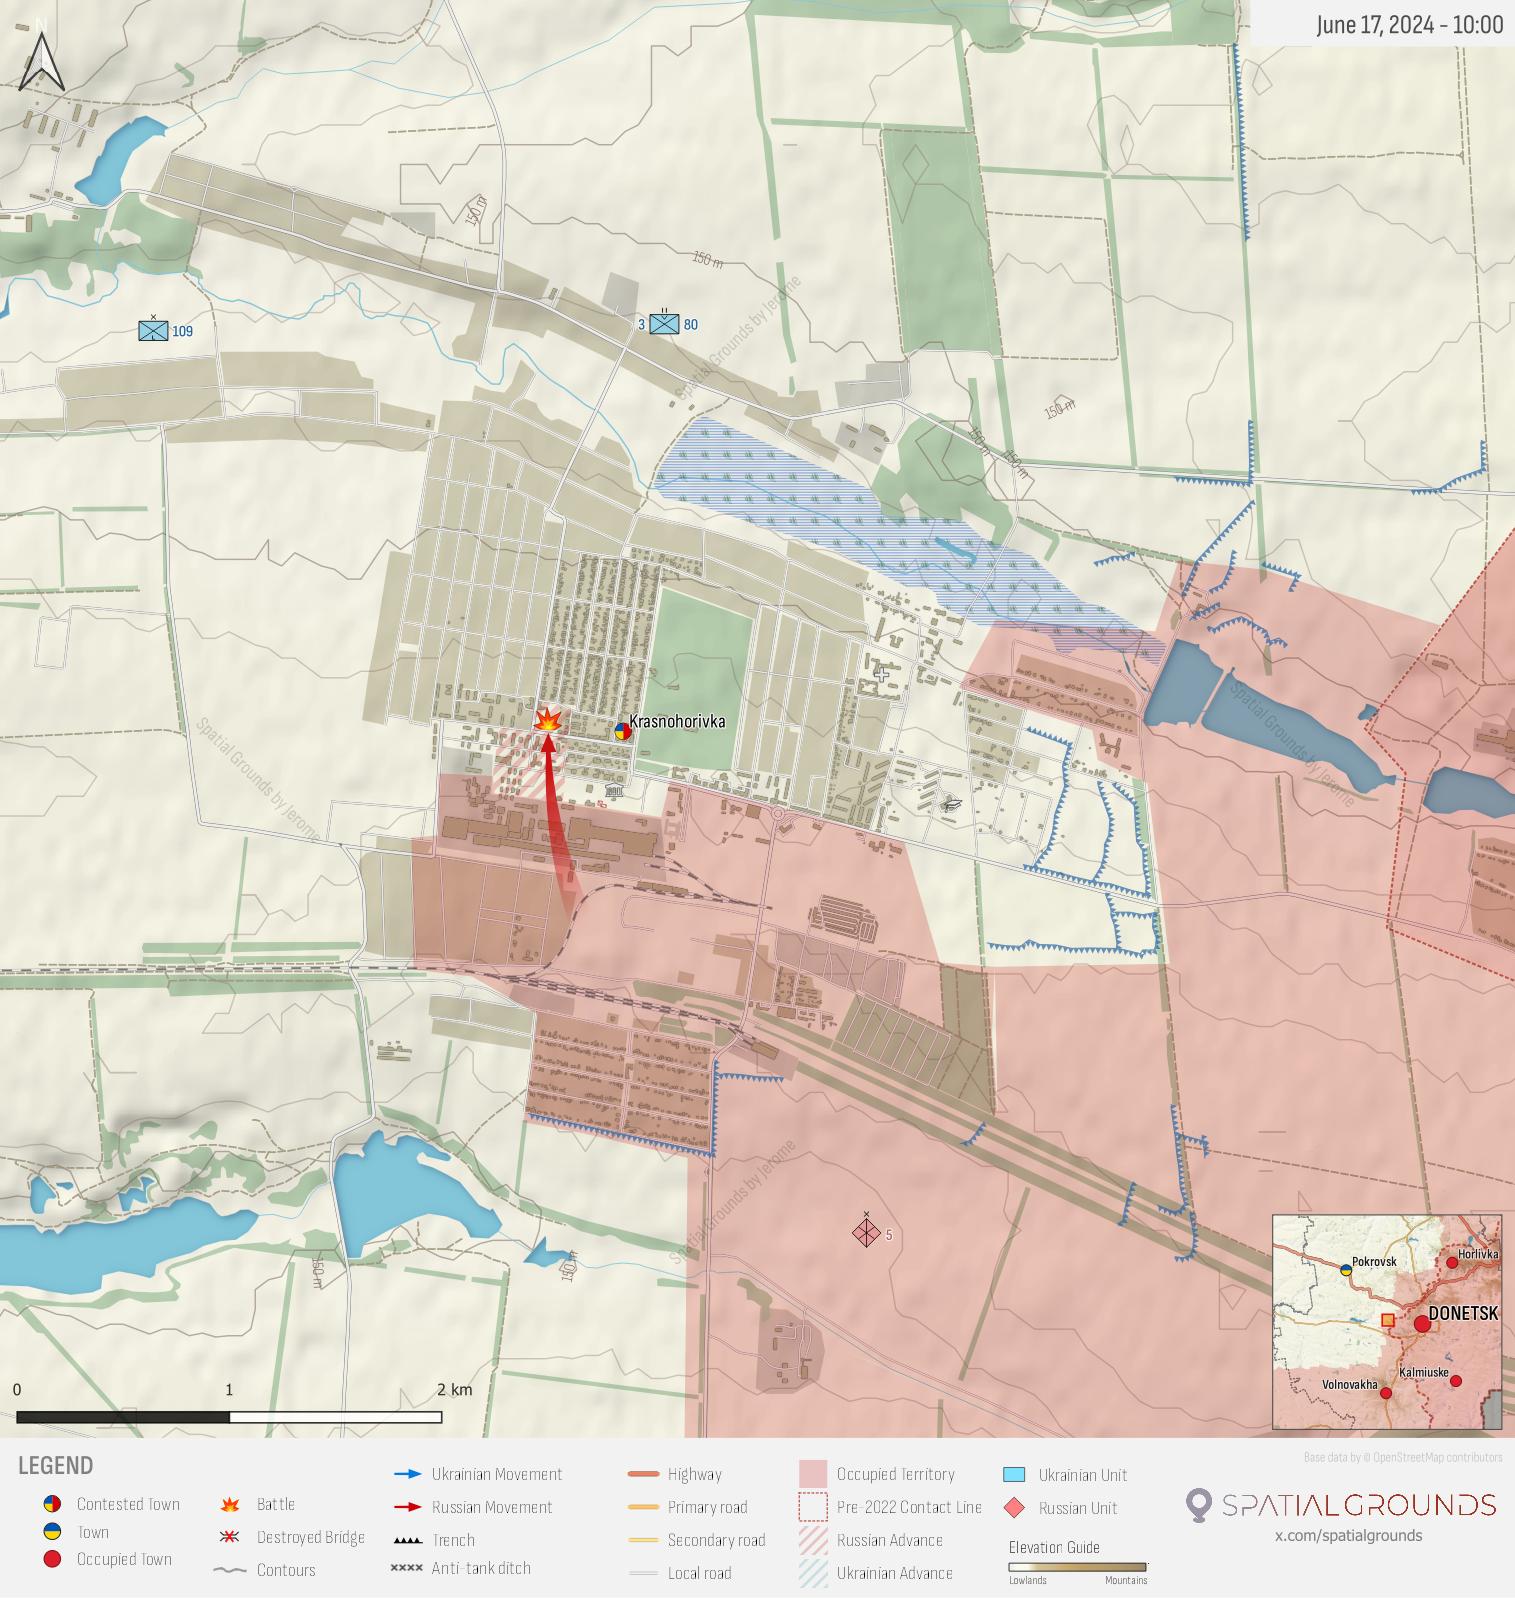The width and height of the screenshot is (1515, 1598).
Task: Click the Krasnohorivka contested town marker
Action: tap(623, 731)
